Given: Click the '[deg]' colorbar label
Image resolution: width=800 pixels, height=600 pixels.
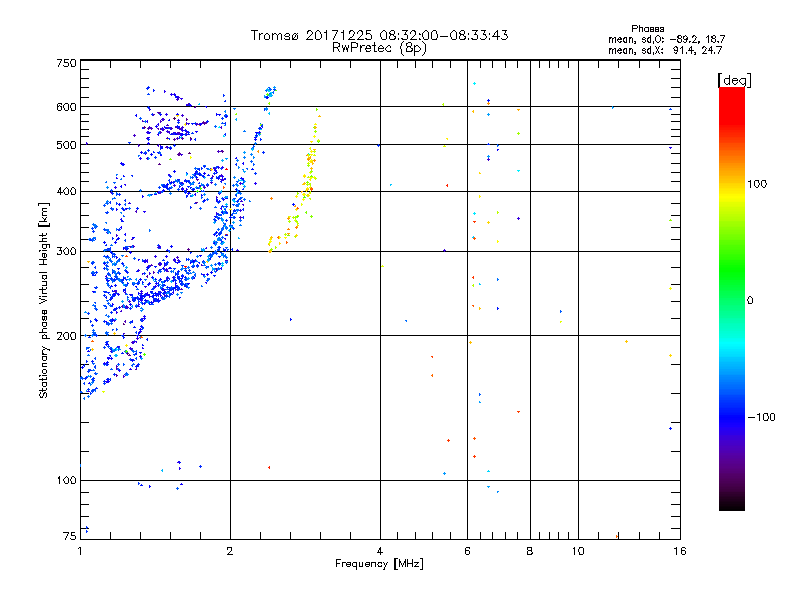Looking at the screenshot, I should click(734, 80).
